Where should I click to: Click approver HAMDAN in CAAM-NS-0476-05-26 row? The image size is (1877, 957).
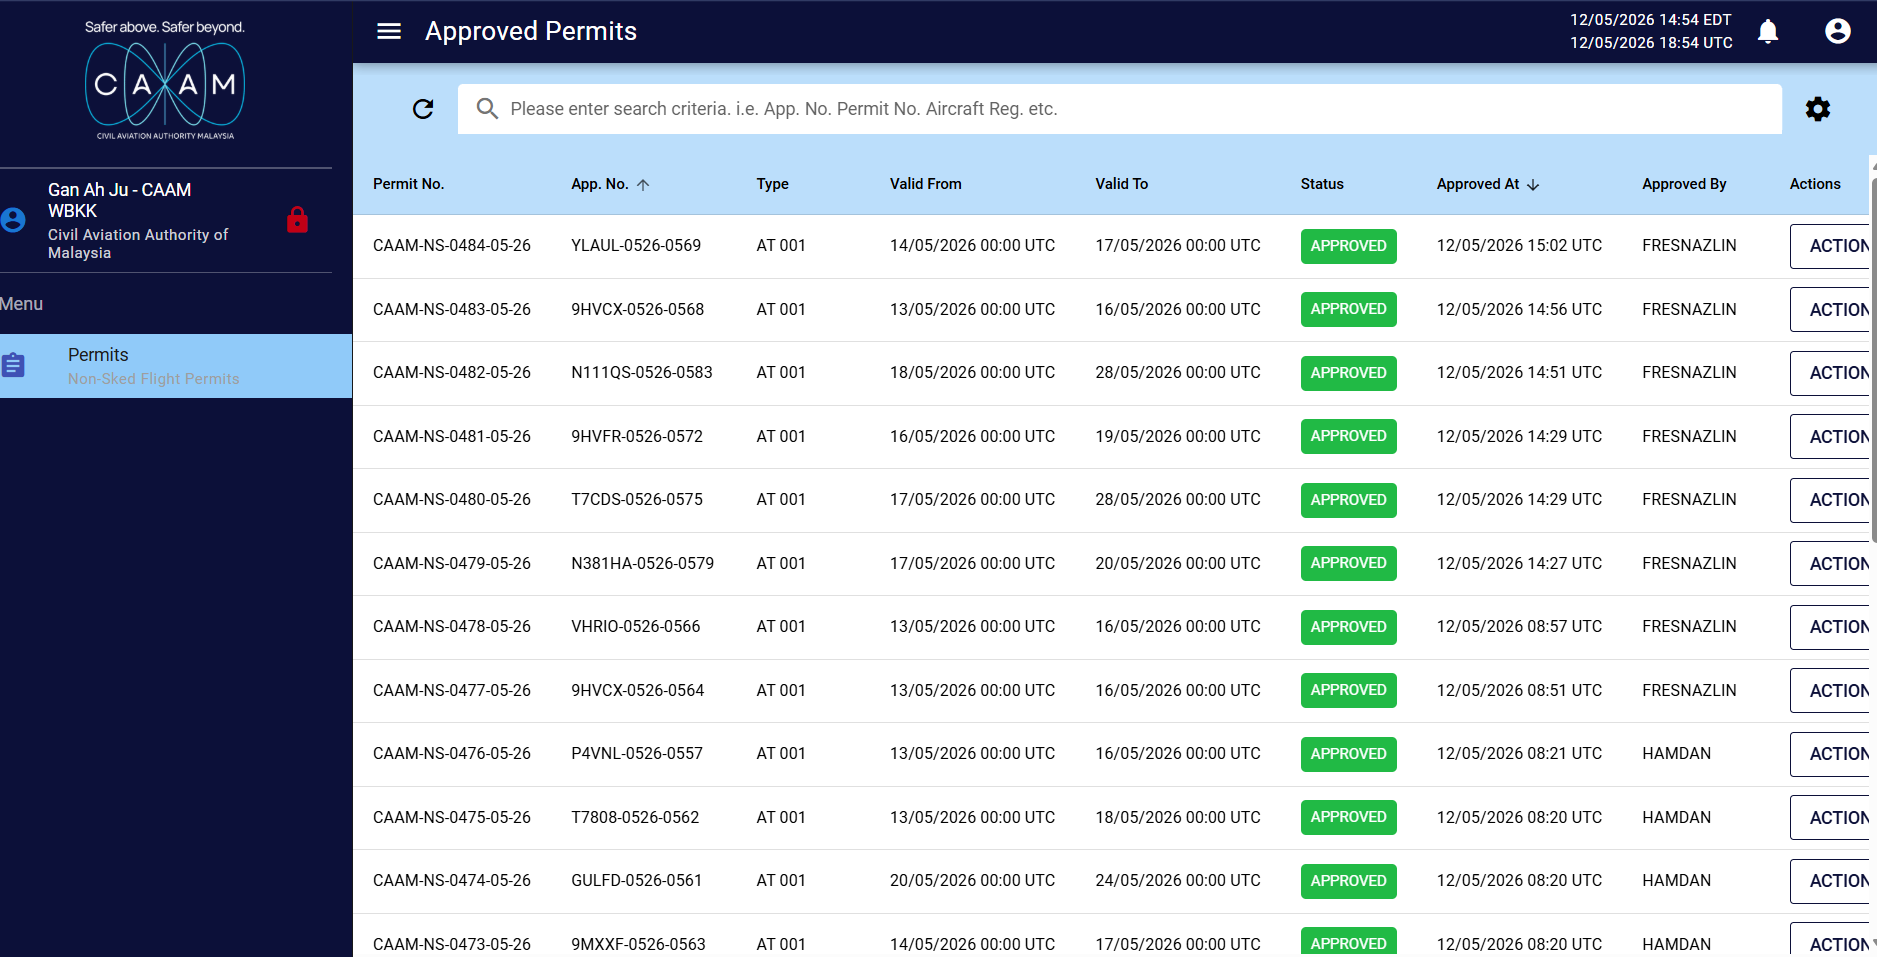click(1676, 753)
